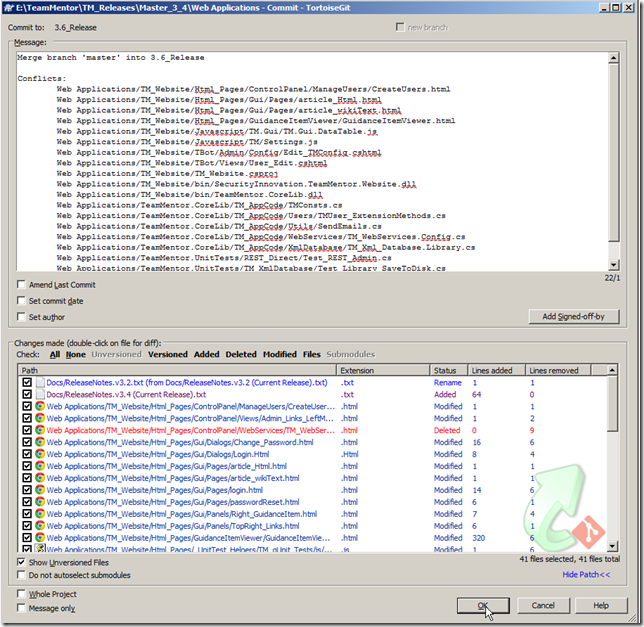Click inside the commit message text box
The width and height of the screenshot is (644, 627).
310,160
